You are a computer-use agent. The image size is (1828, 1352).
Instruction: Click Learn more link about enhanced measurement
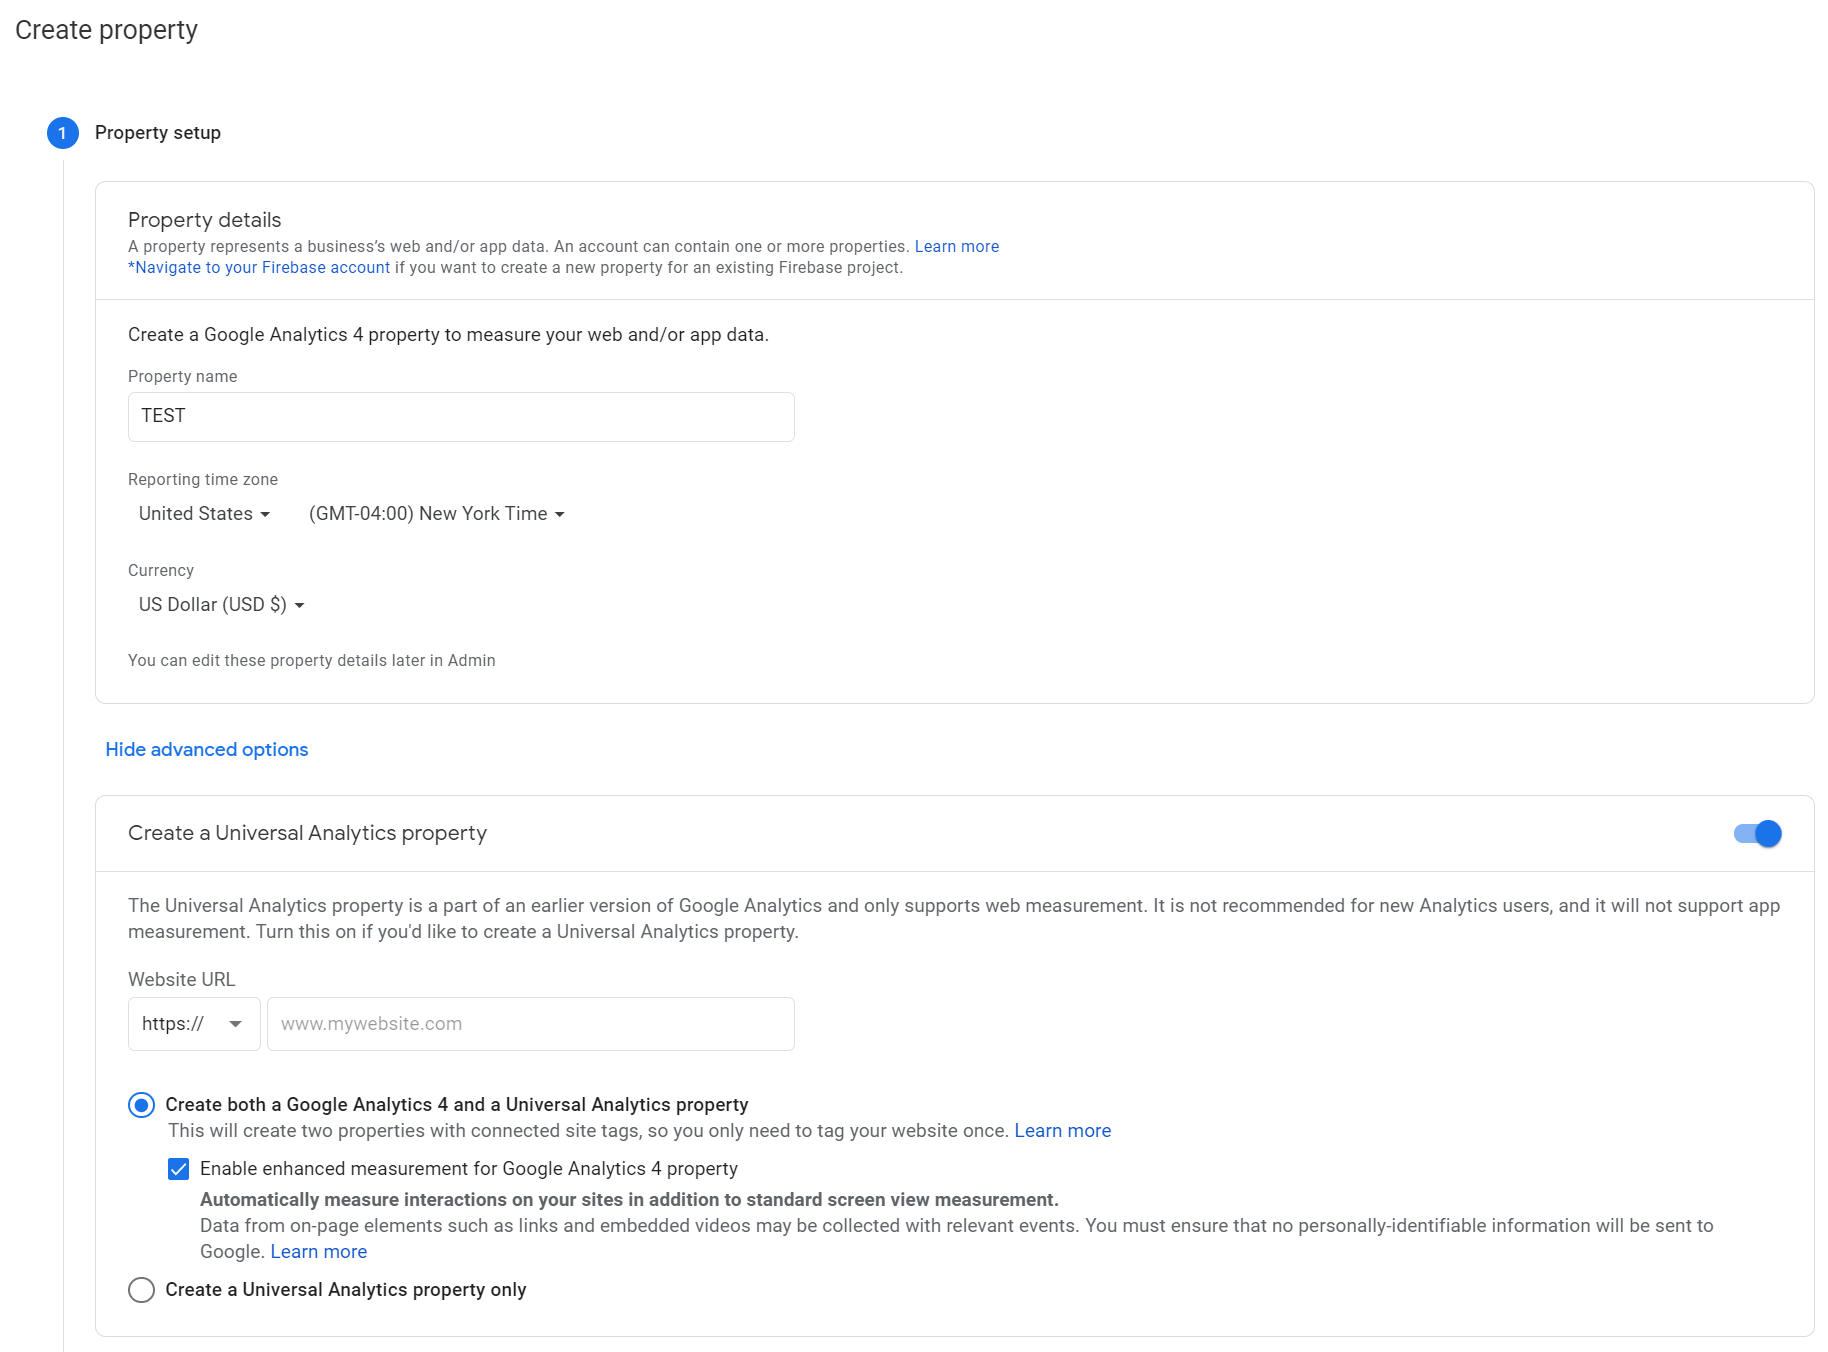point(318,1252)
